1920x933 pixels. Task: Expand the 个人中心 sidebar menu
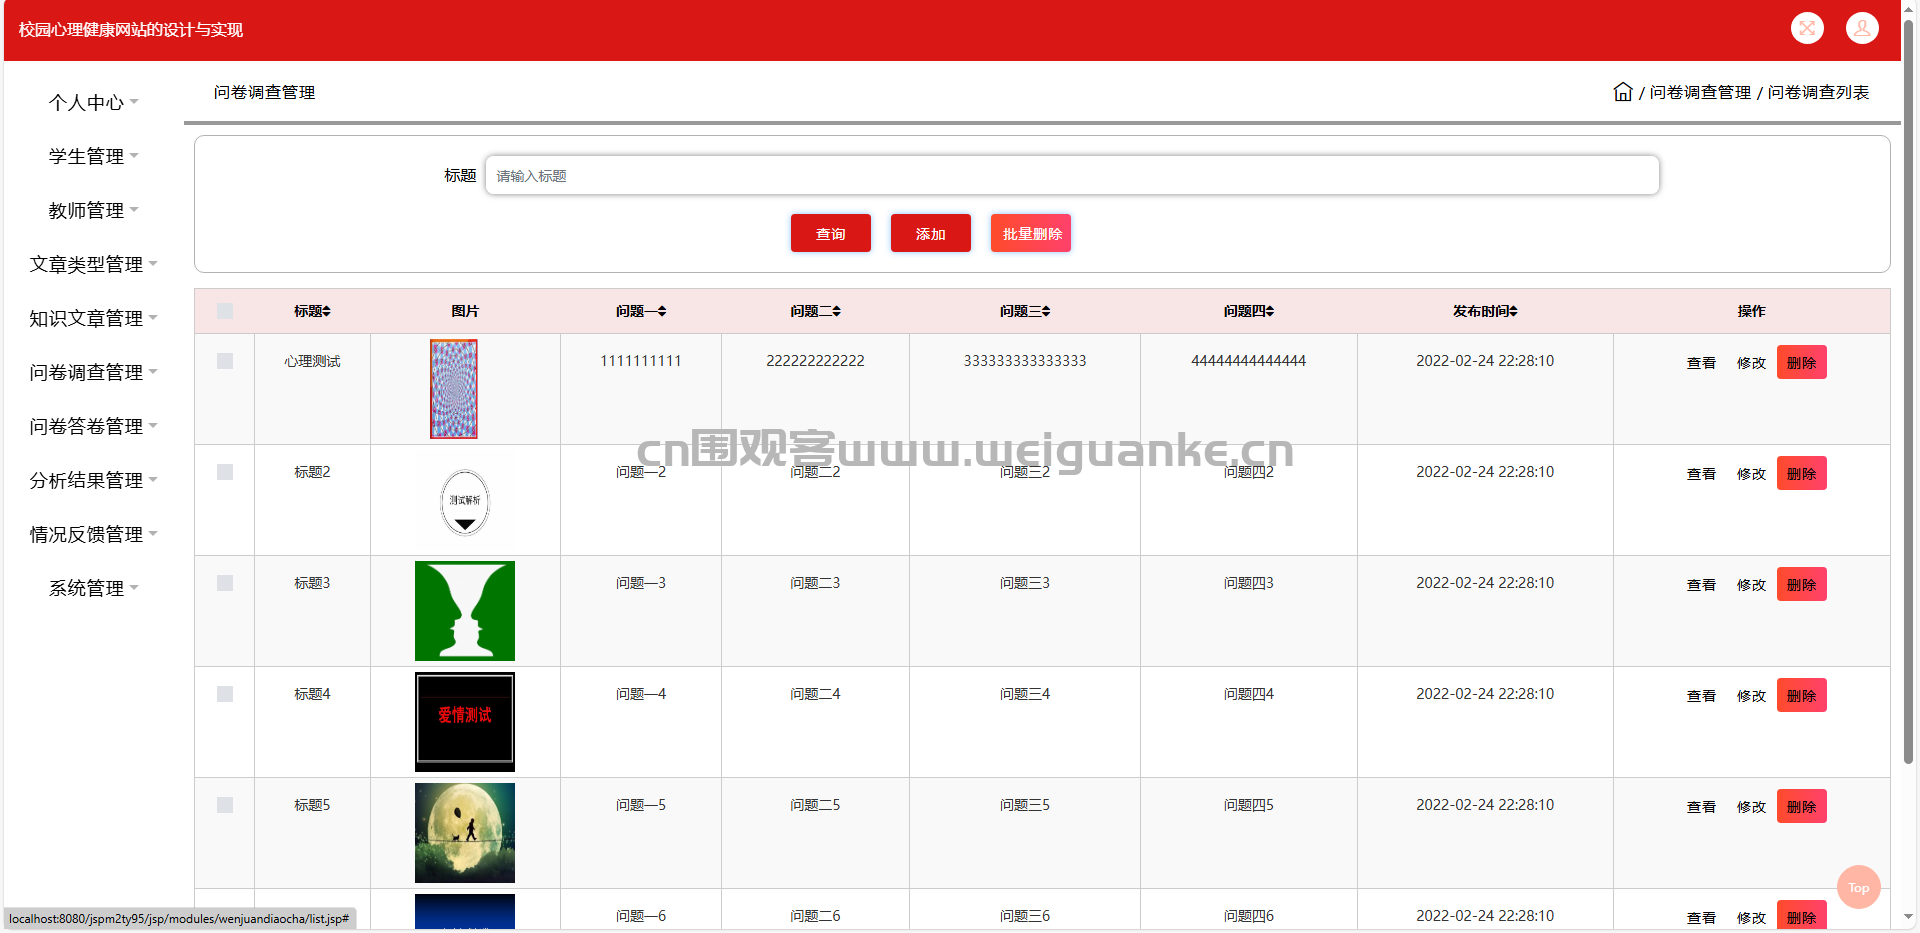[x=93, y=102]
